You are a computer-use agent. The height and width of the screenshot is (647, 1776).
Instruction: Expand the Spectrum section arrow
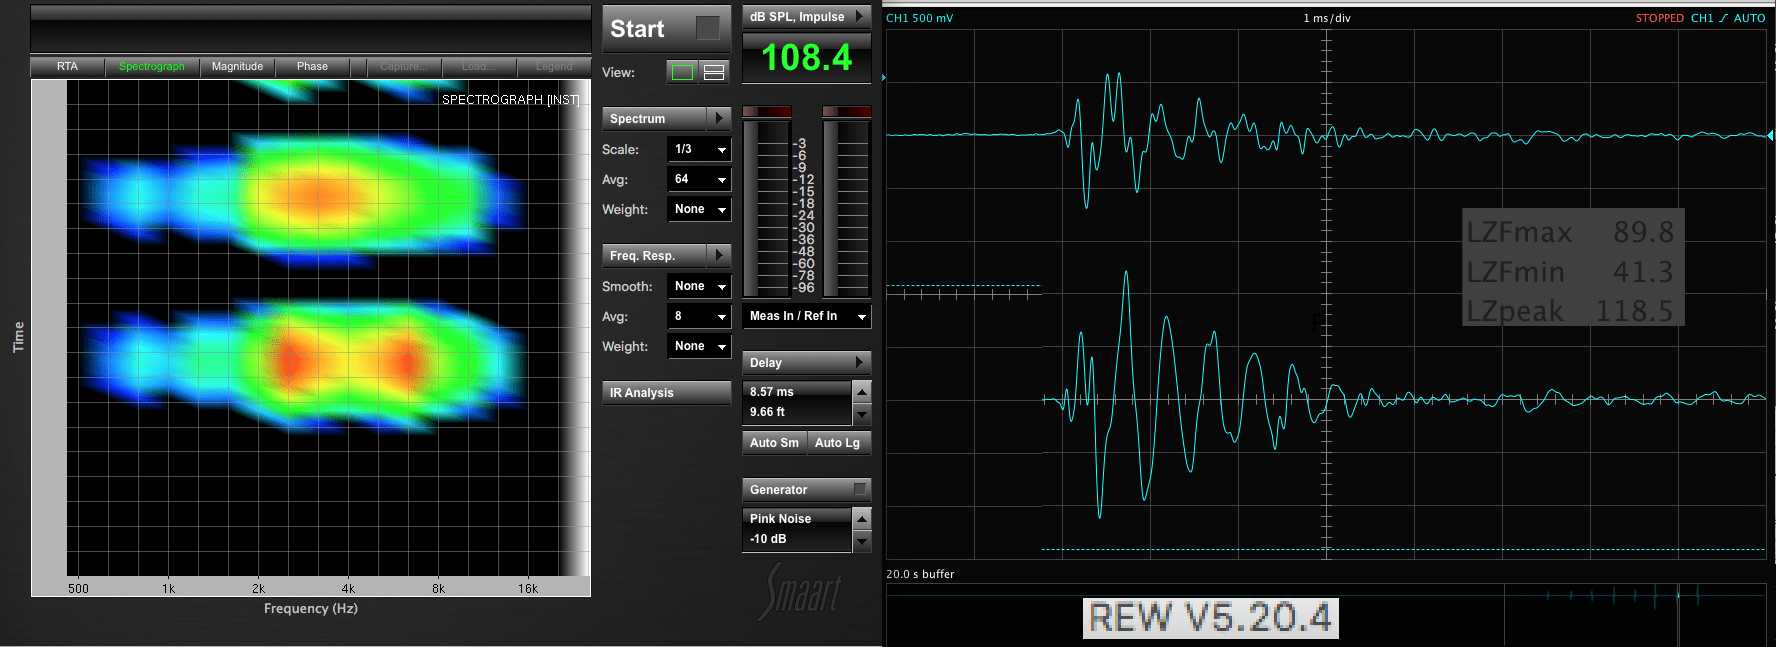point(720,118)
